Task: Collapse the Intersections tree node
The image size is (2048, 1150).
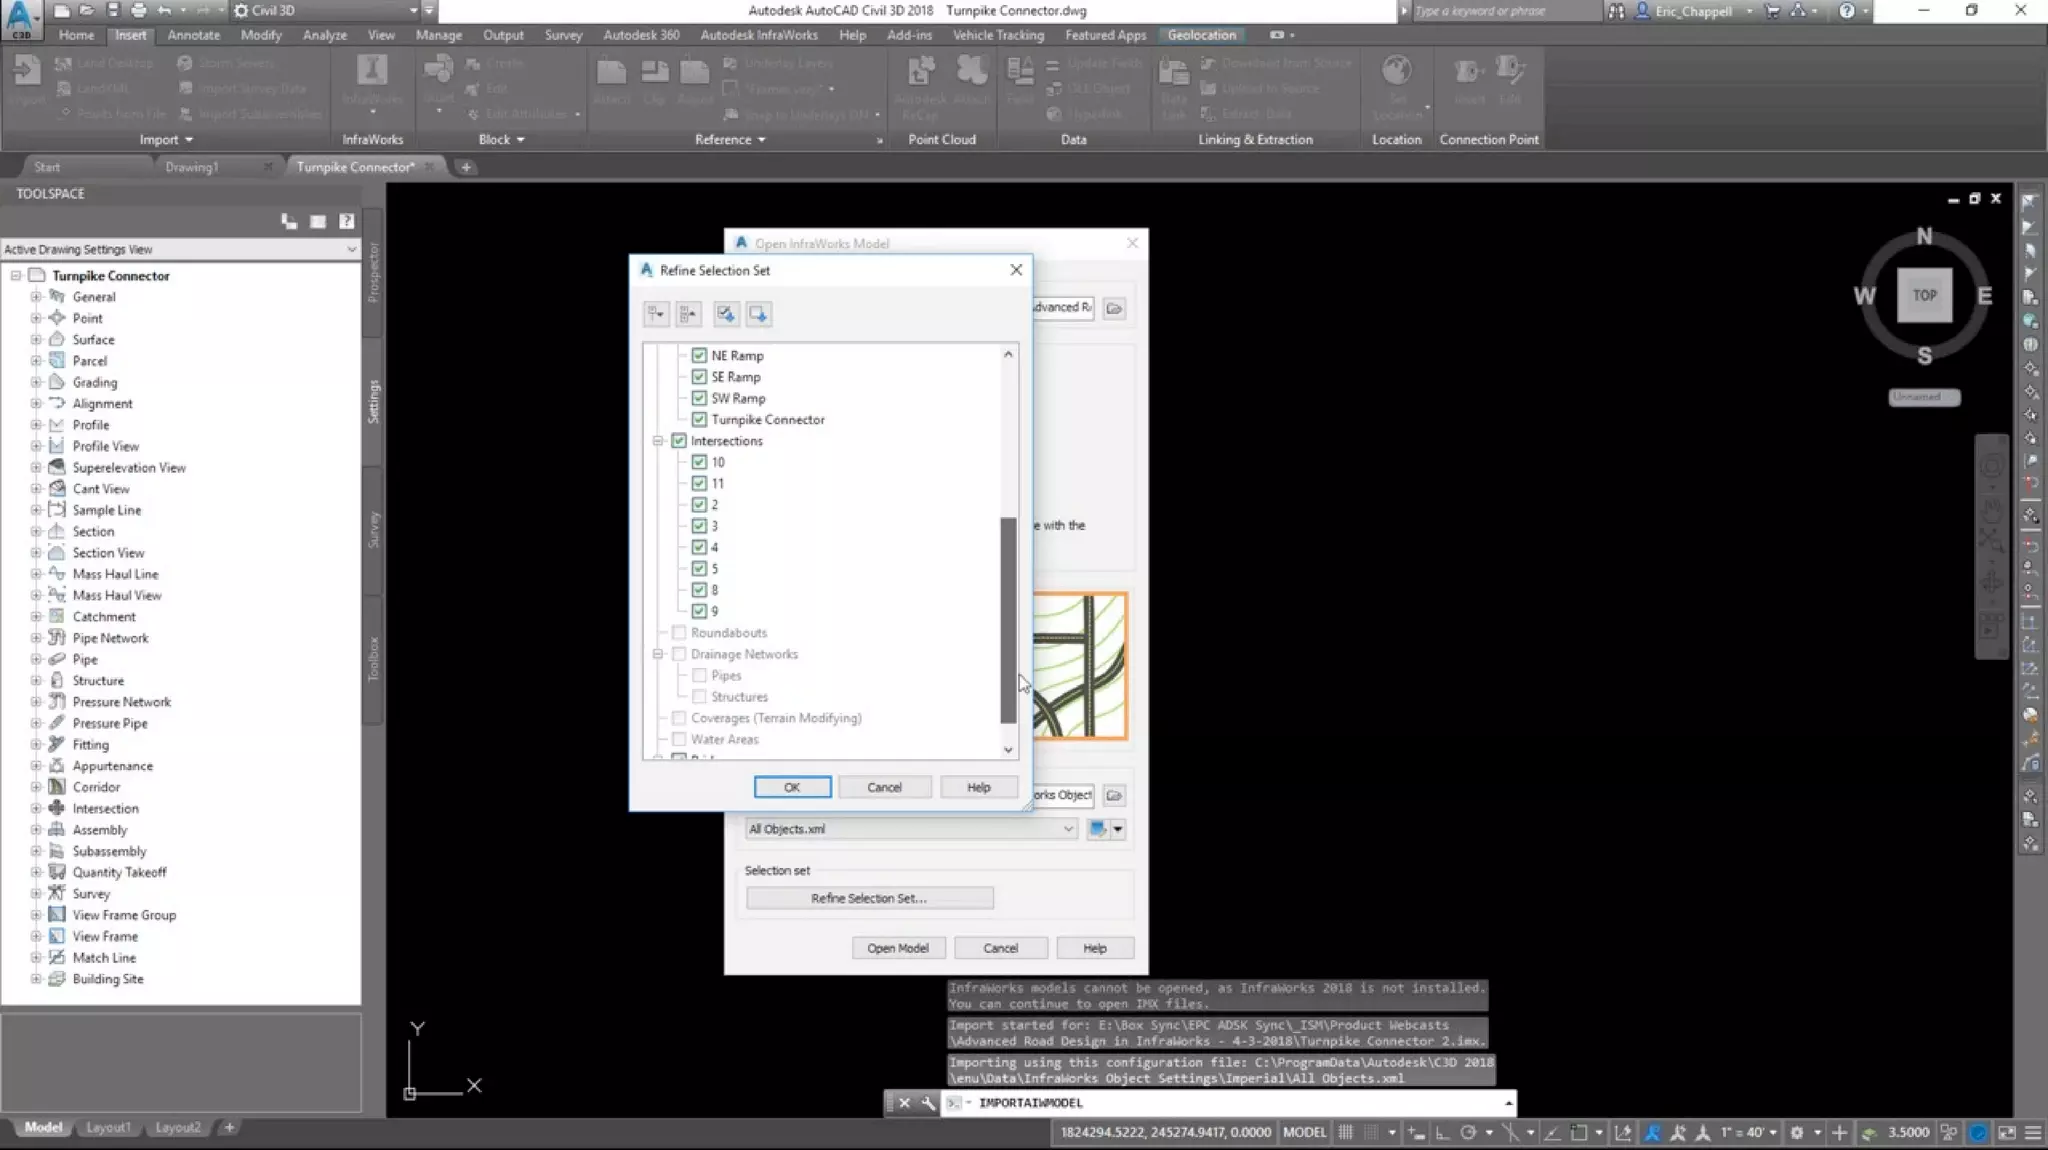Action: 658,441
